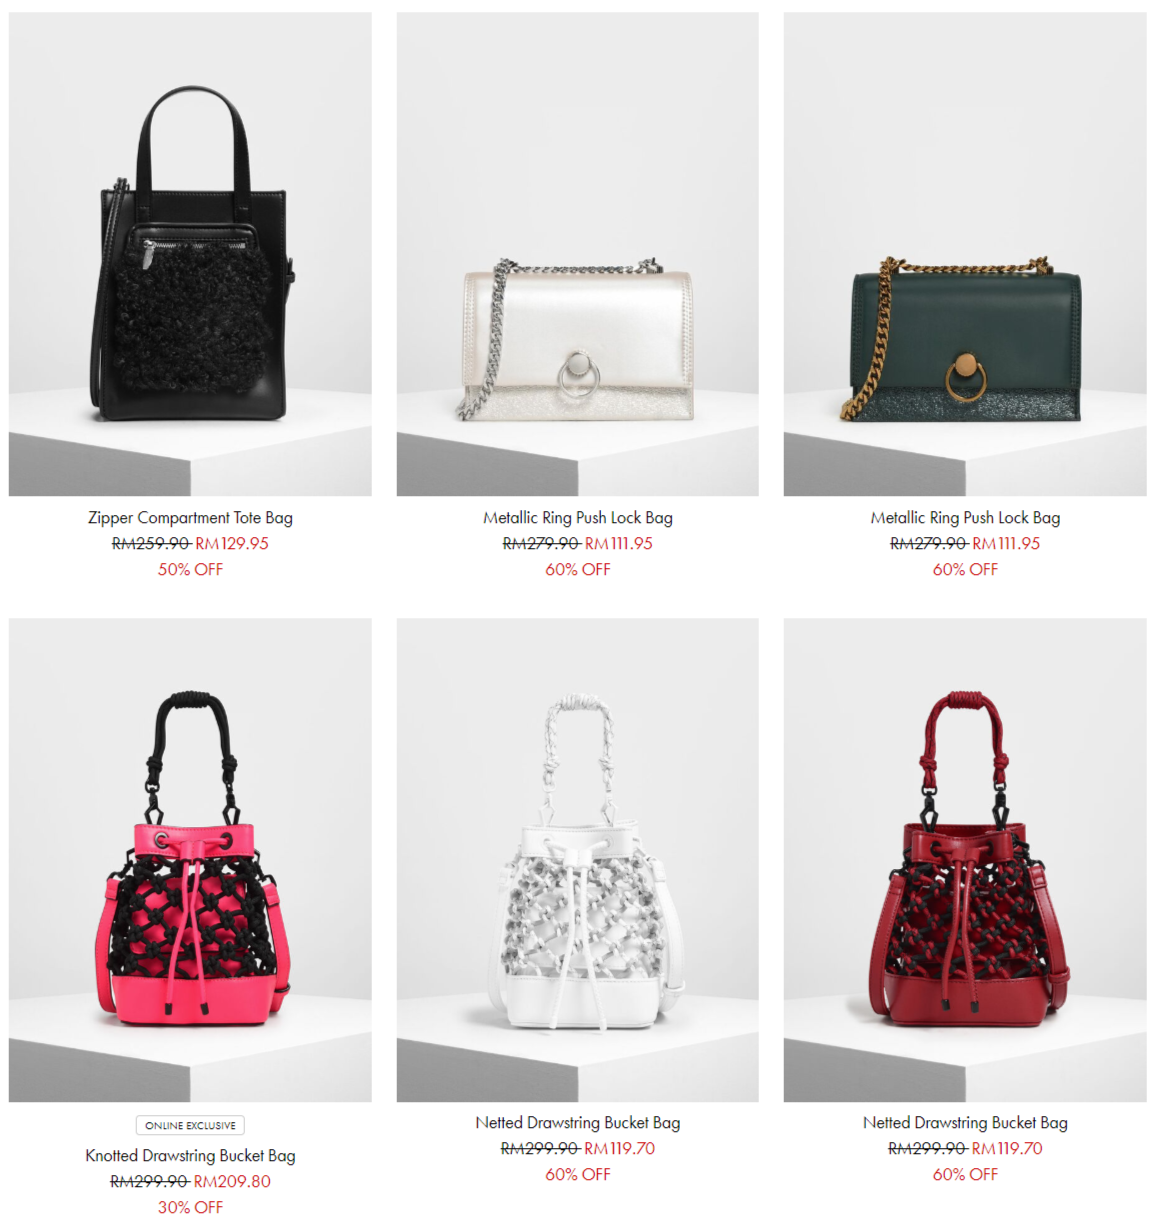Screen dimensions: 1157x1225
Task: Open the white Netted Drawstring Bucket Bag image
Action: pyautogui.click(x=577, y=860)
